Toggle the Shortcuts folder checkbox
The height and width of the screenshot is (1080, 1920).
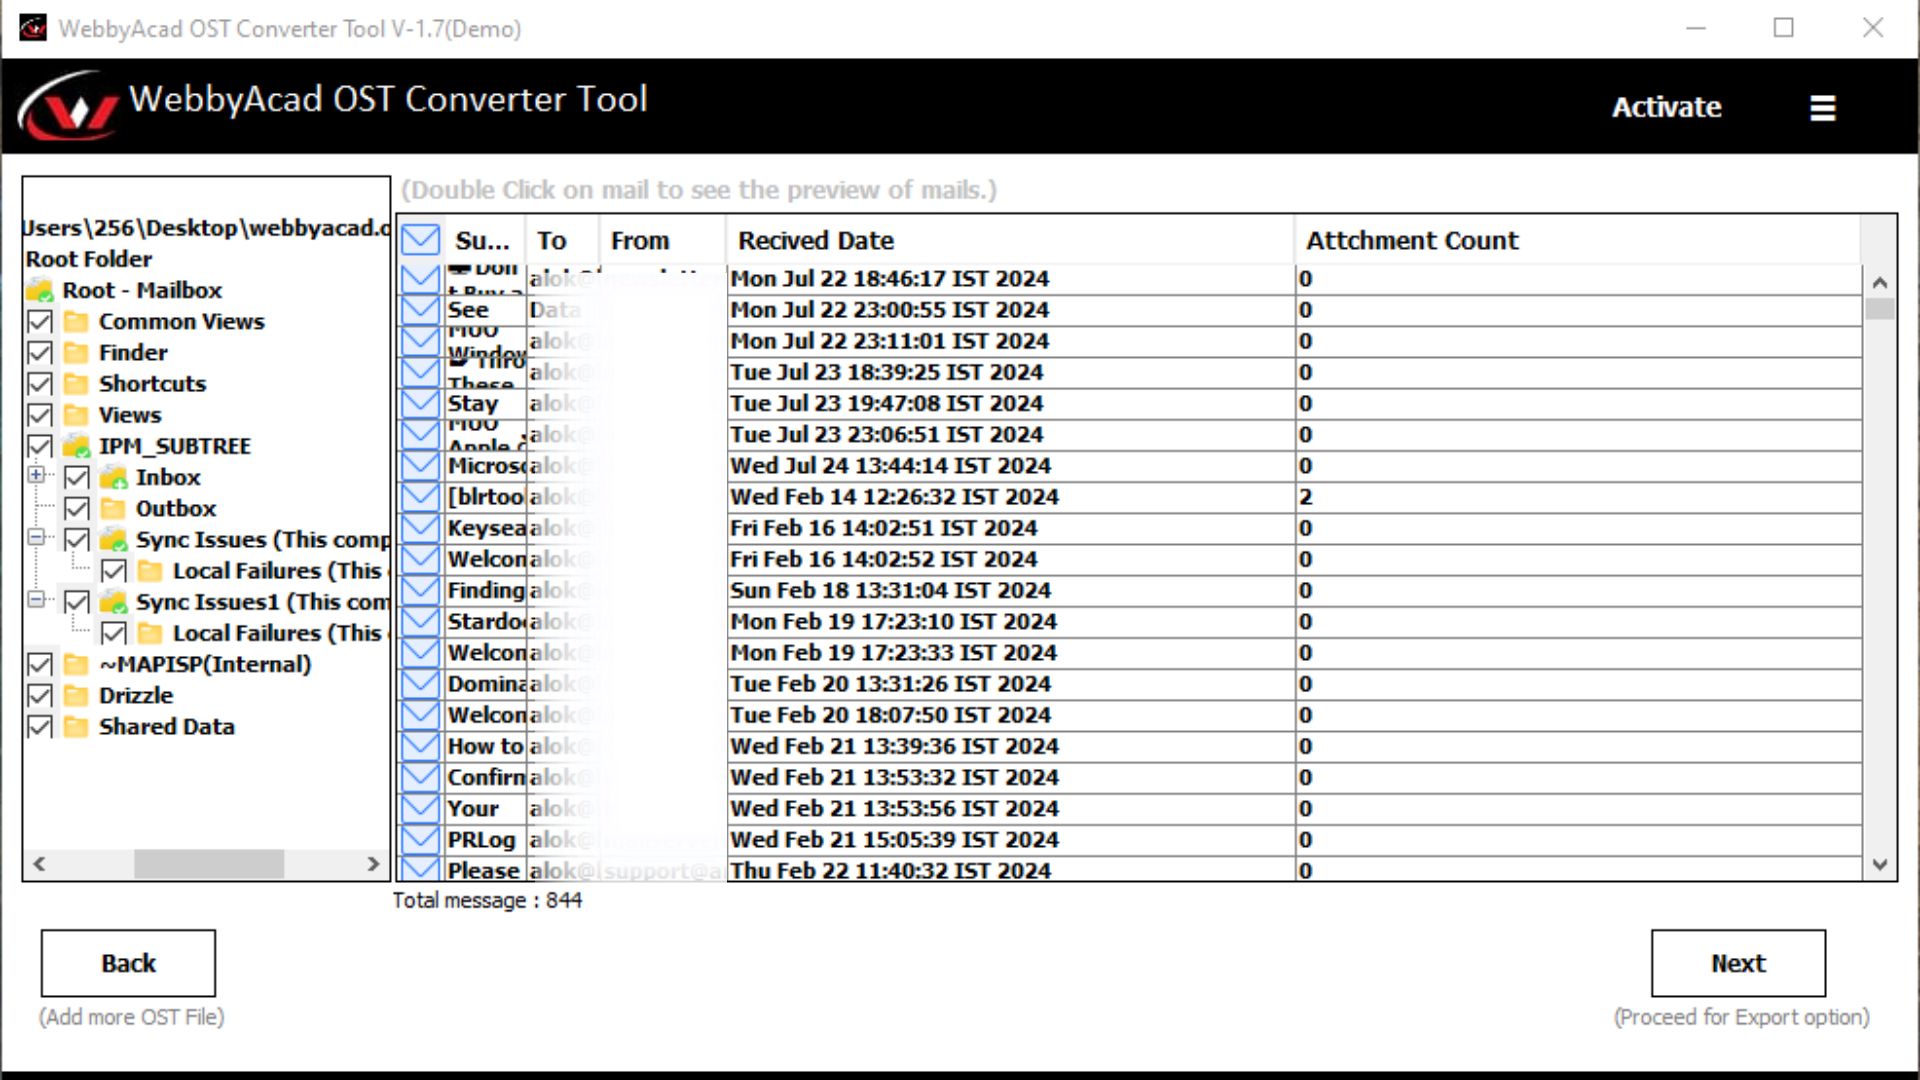pos(40,383)
